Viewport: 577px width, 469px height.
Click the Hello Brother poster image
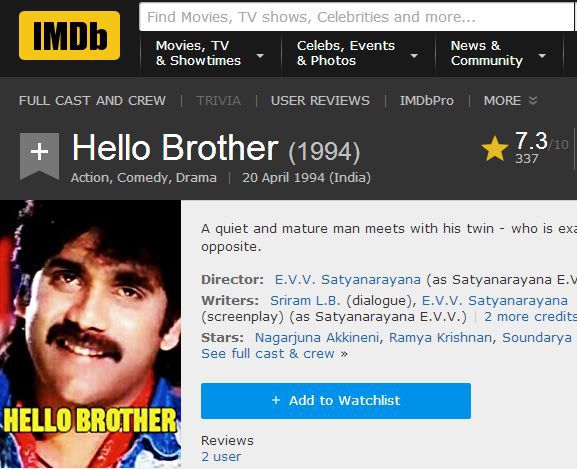(91, 334)
